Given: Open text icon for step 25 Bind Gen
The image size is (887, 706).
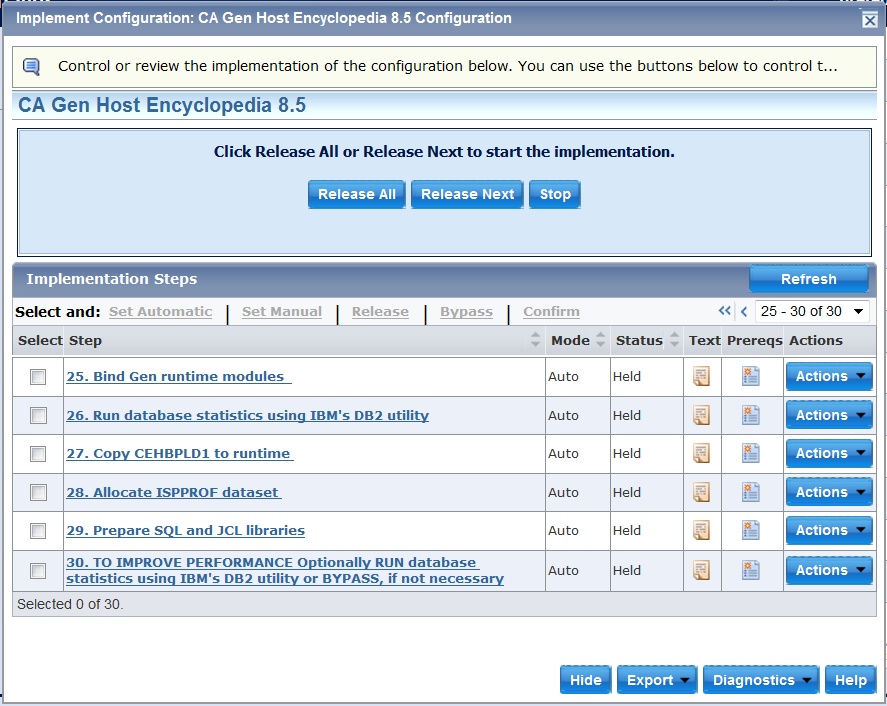Looking at the screenshot, I should (x=702, y=376).
